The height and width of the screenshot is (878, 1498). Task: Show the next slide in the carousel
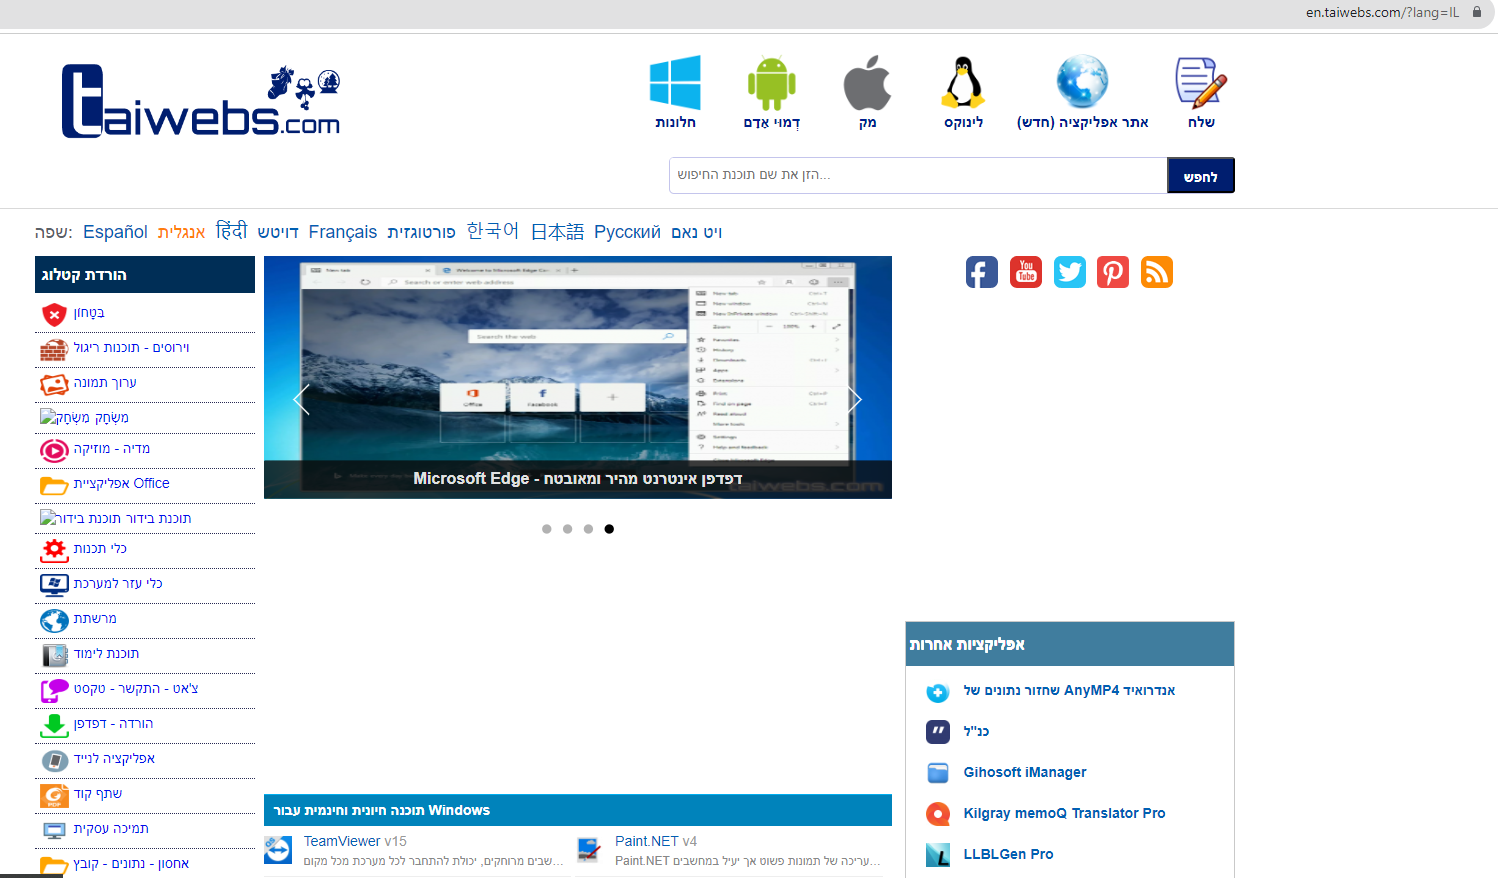(x=855, y=400)
